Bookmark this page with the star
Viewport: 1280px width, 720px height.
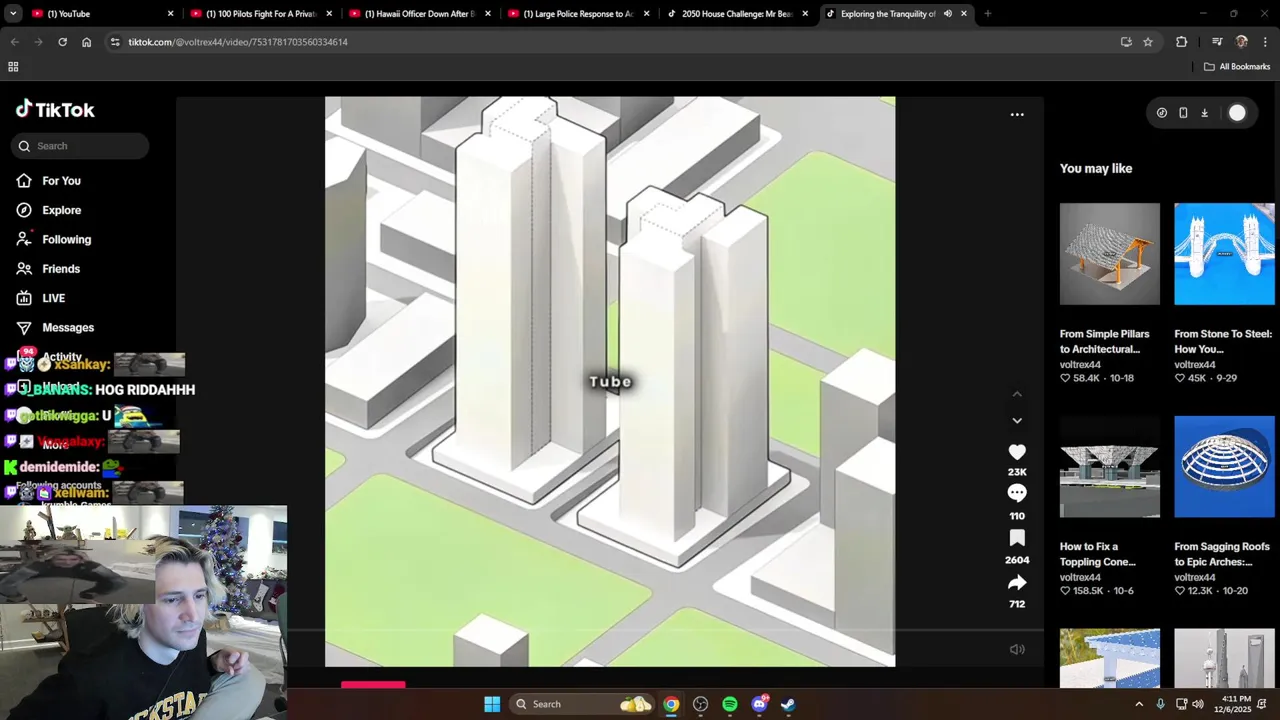[1148, 42]
